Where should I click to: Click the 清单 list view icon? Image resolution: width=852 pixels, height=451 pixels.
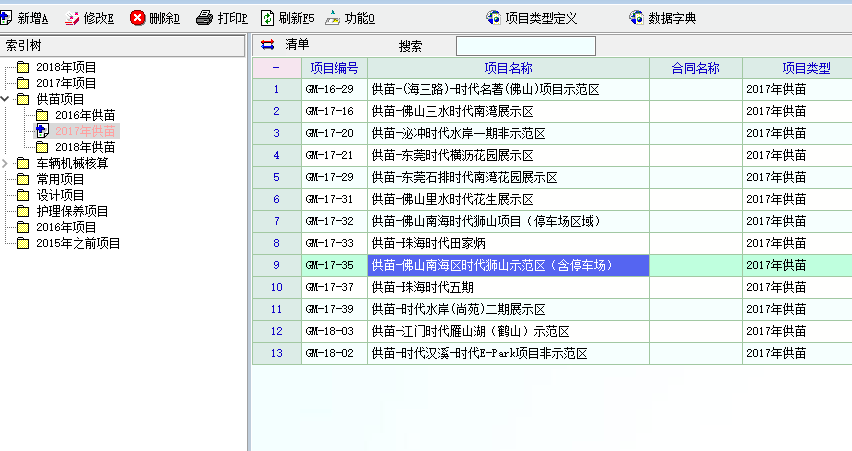(267, 45)
